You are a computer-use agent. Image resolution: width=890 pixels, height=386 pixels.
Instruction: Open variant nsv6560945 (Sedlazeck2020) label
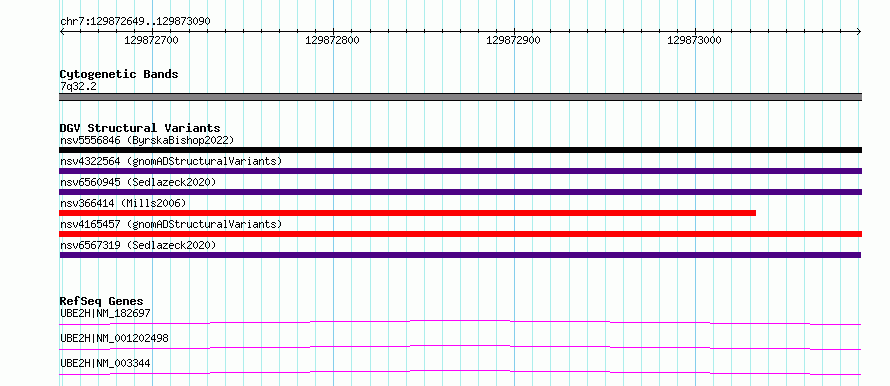click(138, 182)
